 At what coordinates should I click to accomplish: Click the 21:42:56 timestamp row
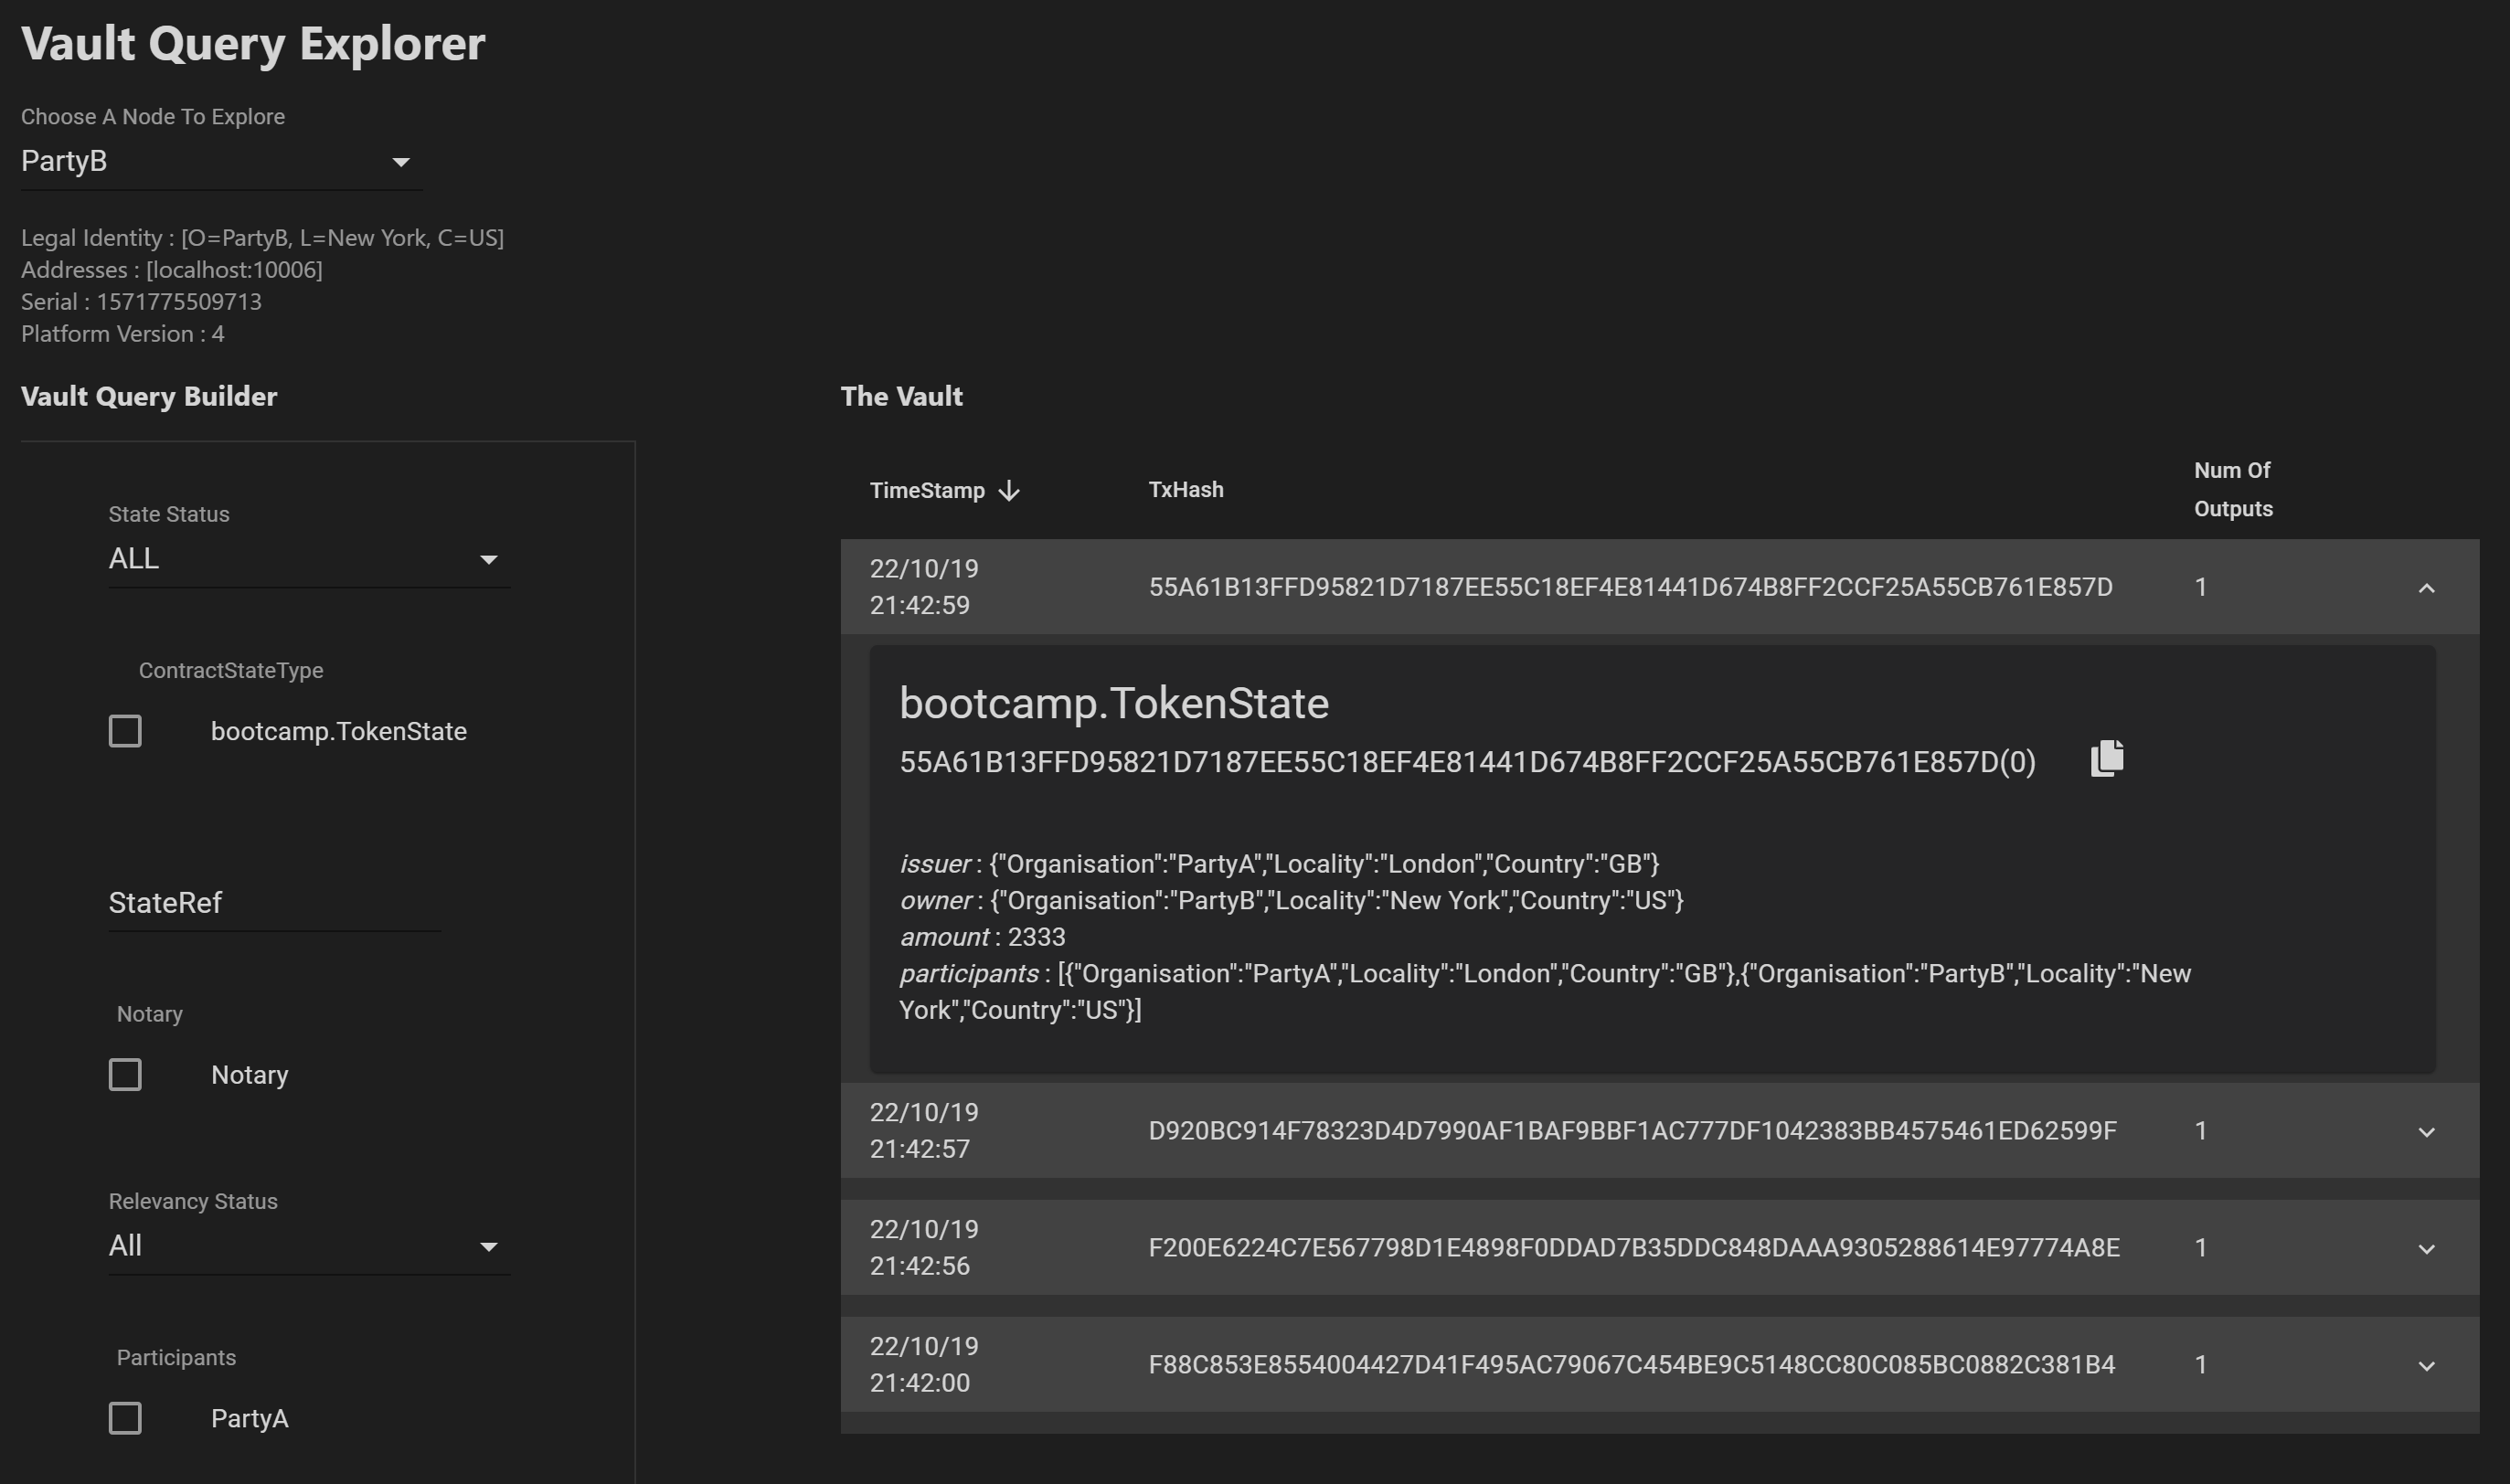(x=920, y=1248)
